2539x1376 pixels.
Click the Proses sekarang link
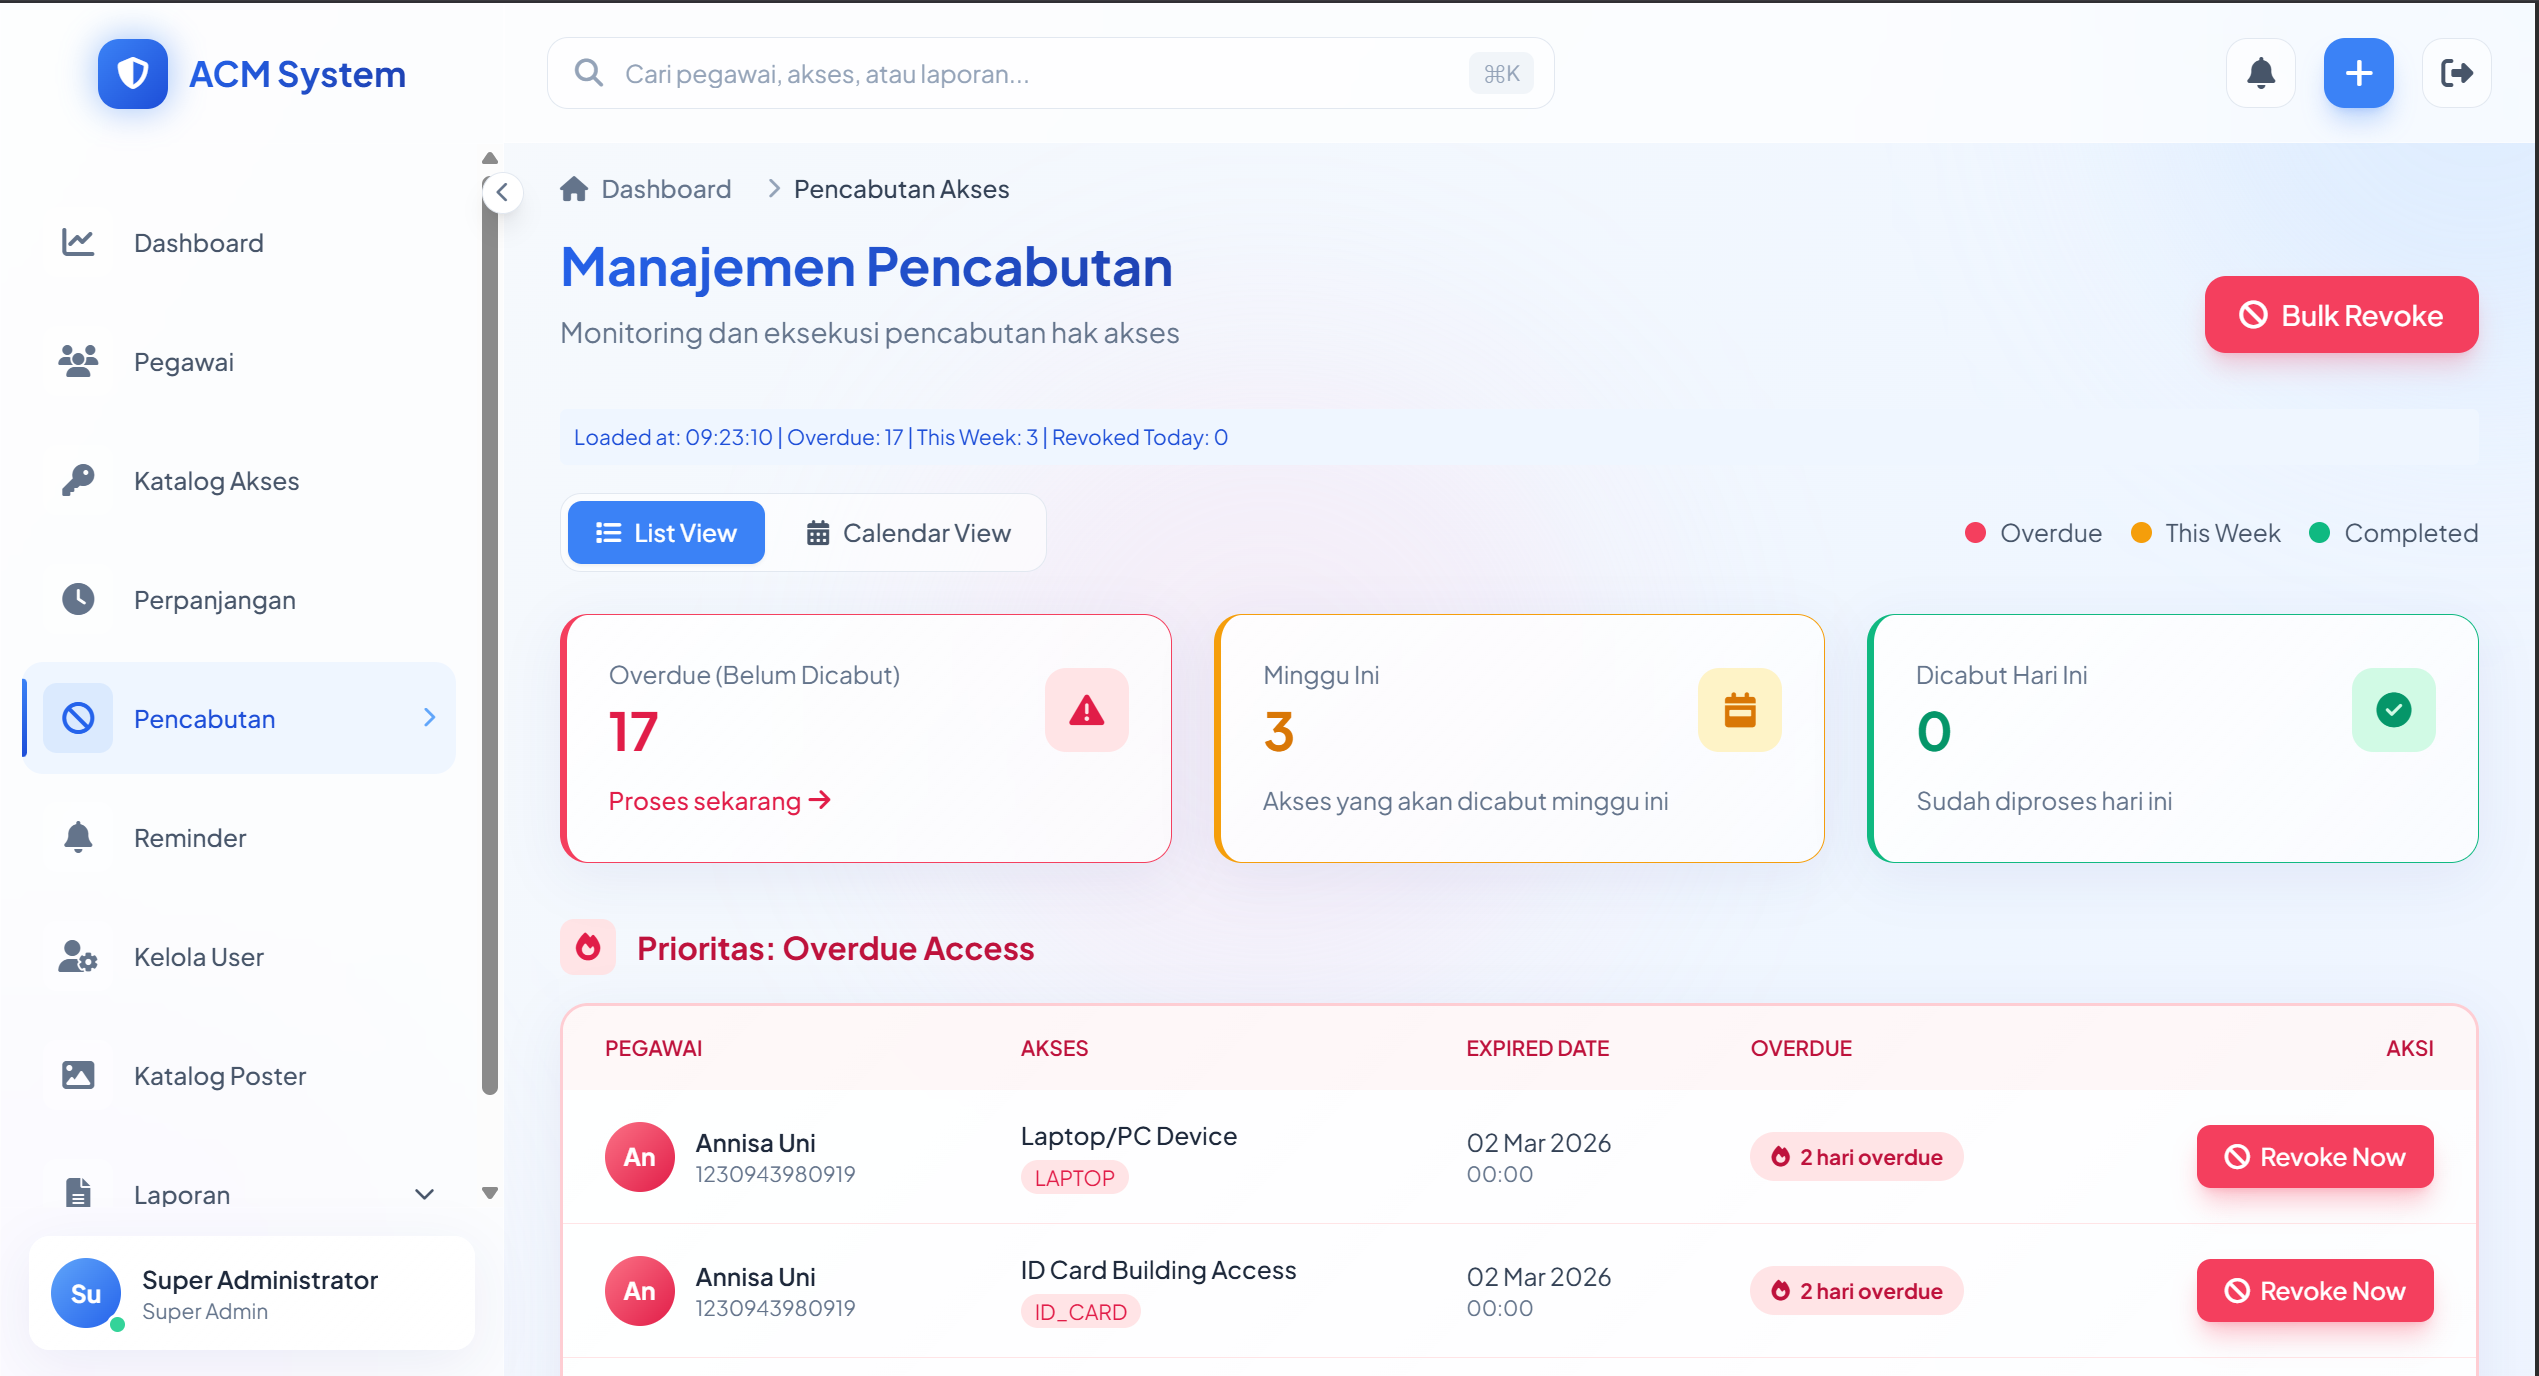tap(719, 801)
